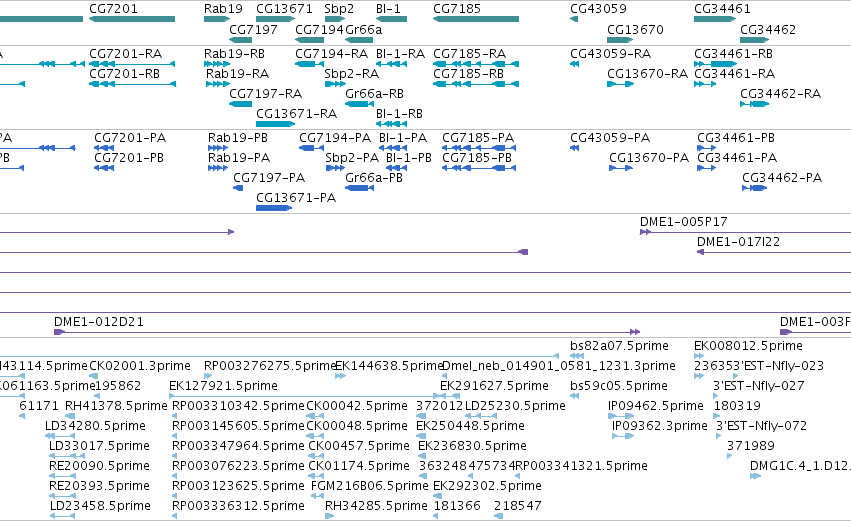
Task: Click transcript CG34461-RB label
Action: [x=734, y=54]
